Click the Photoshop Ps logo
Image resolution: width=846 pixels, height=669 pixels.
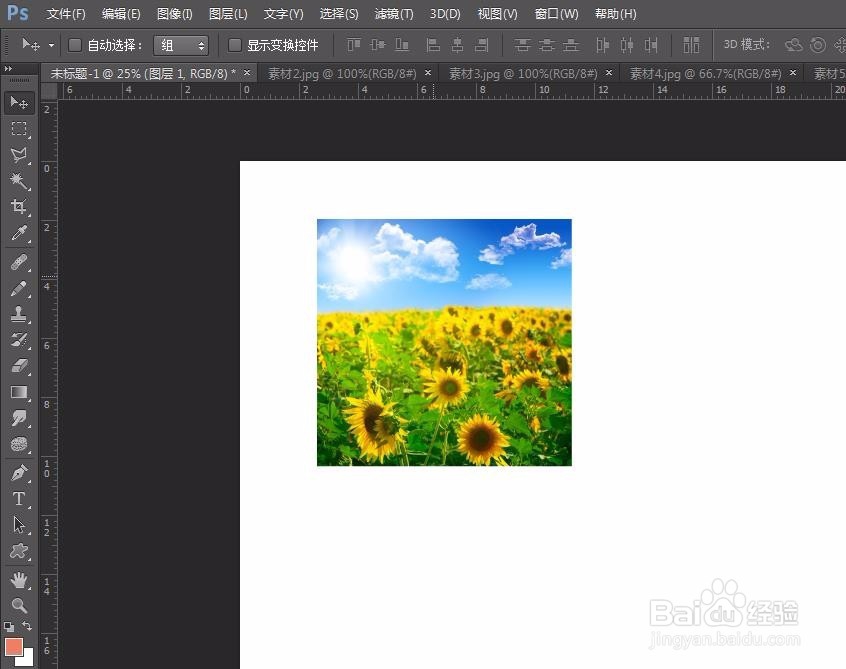click(17, 12)
